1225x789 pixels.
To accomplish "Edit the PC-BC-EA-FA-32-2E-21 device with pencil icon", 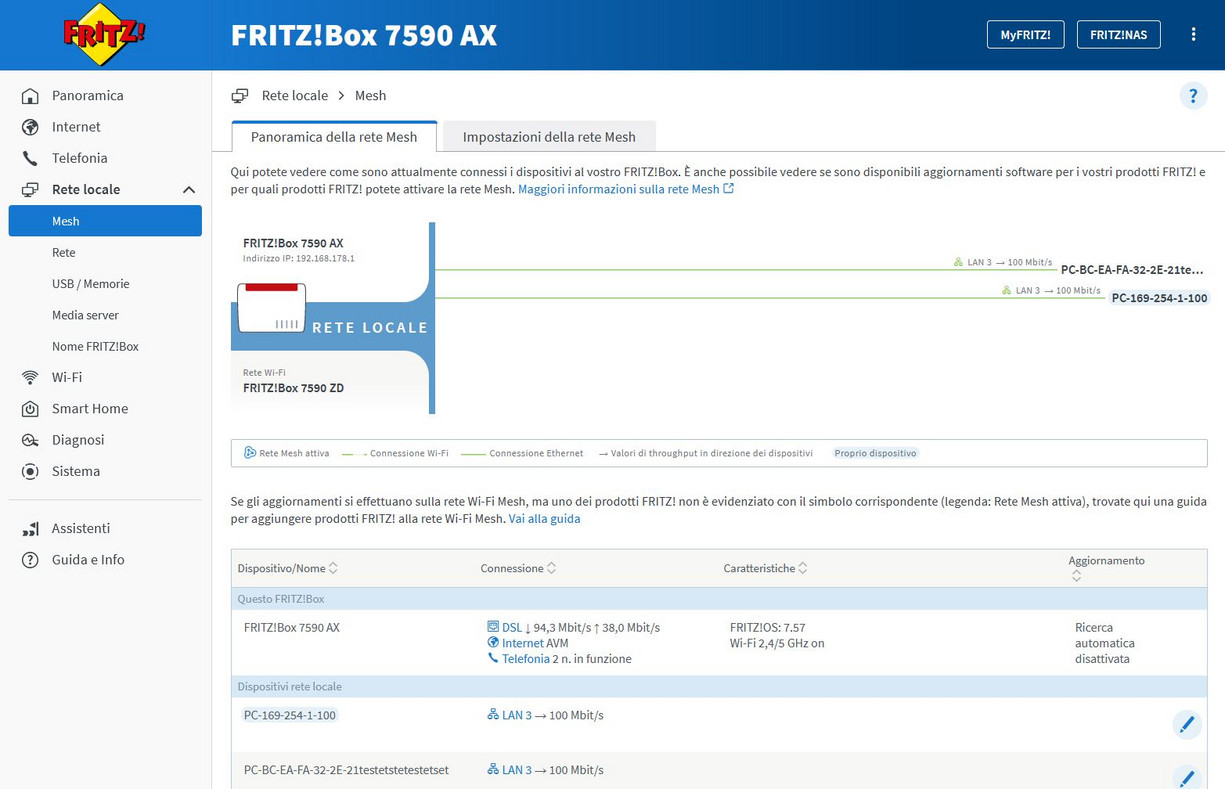I will (x=1187, y=778).
